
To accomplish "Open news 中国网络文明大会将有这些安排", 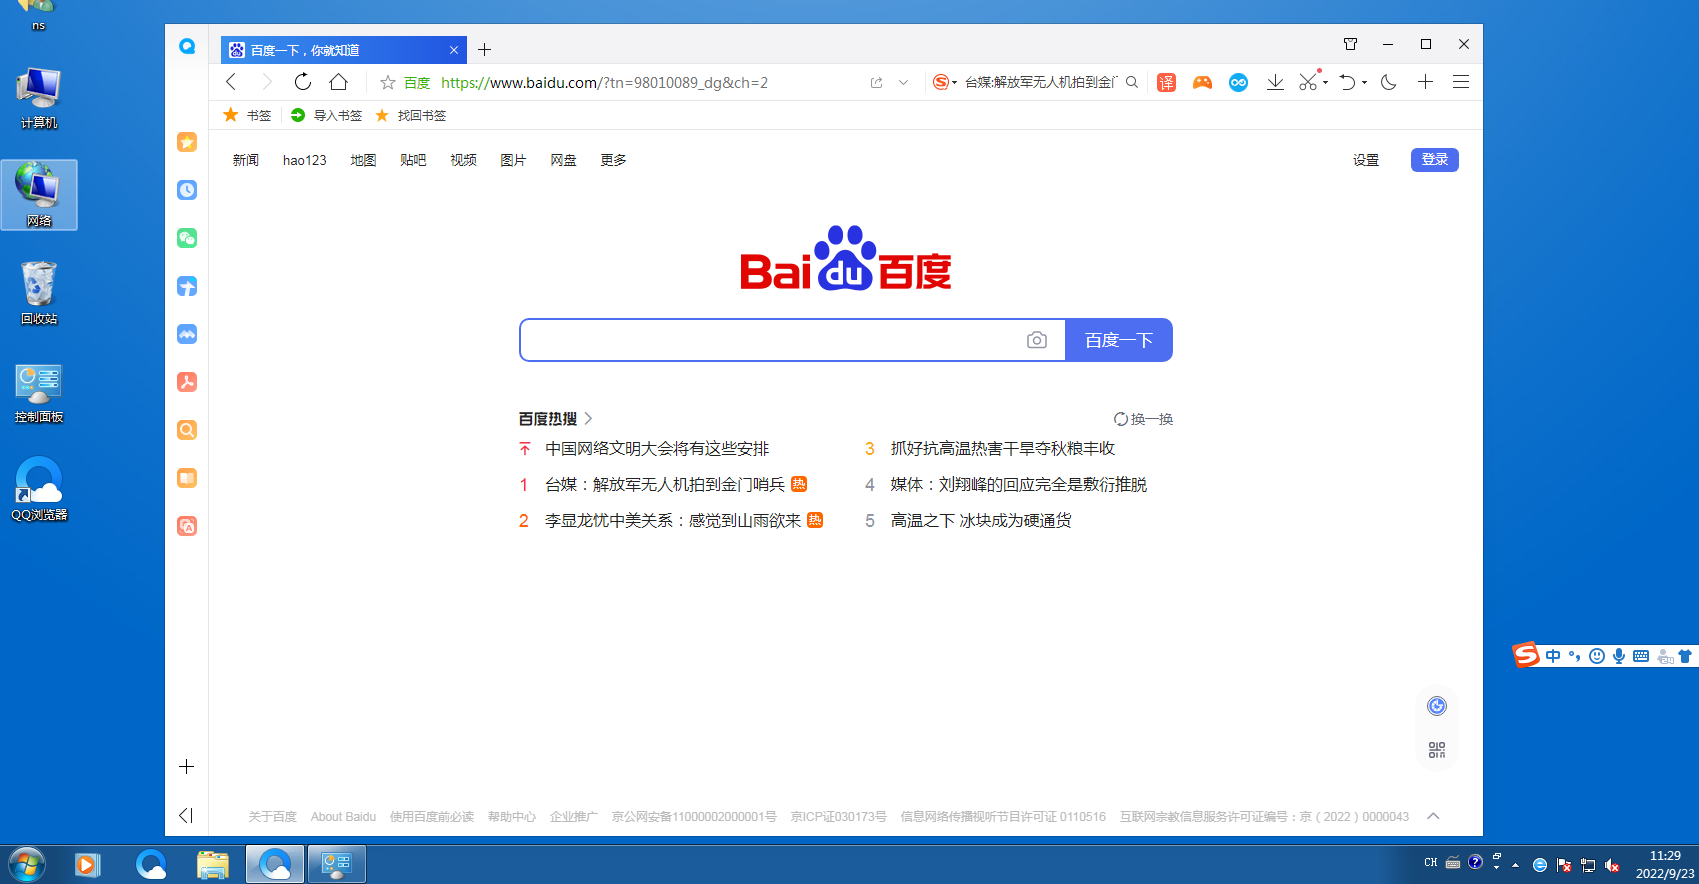I will (x=657, y=449).
